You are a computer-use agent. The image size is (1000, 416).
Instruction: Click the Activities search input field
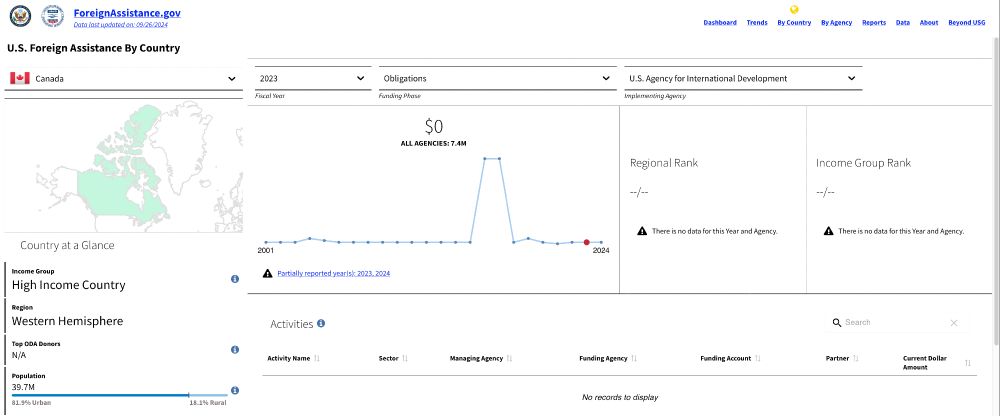click(x=895, y=323)
